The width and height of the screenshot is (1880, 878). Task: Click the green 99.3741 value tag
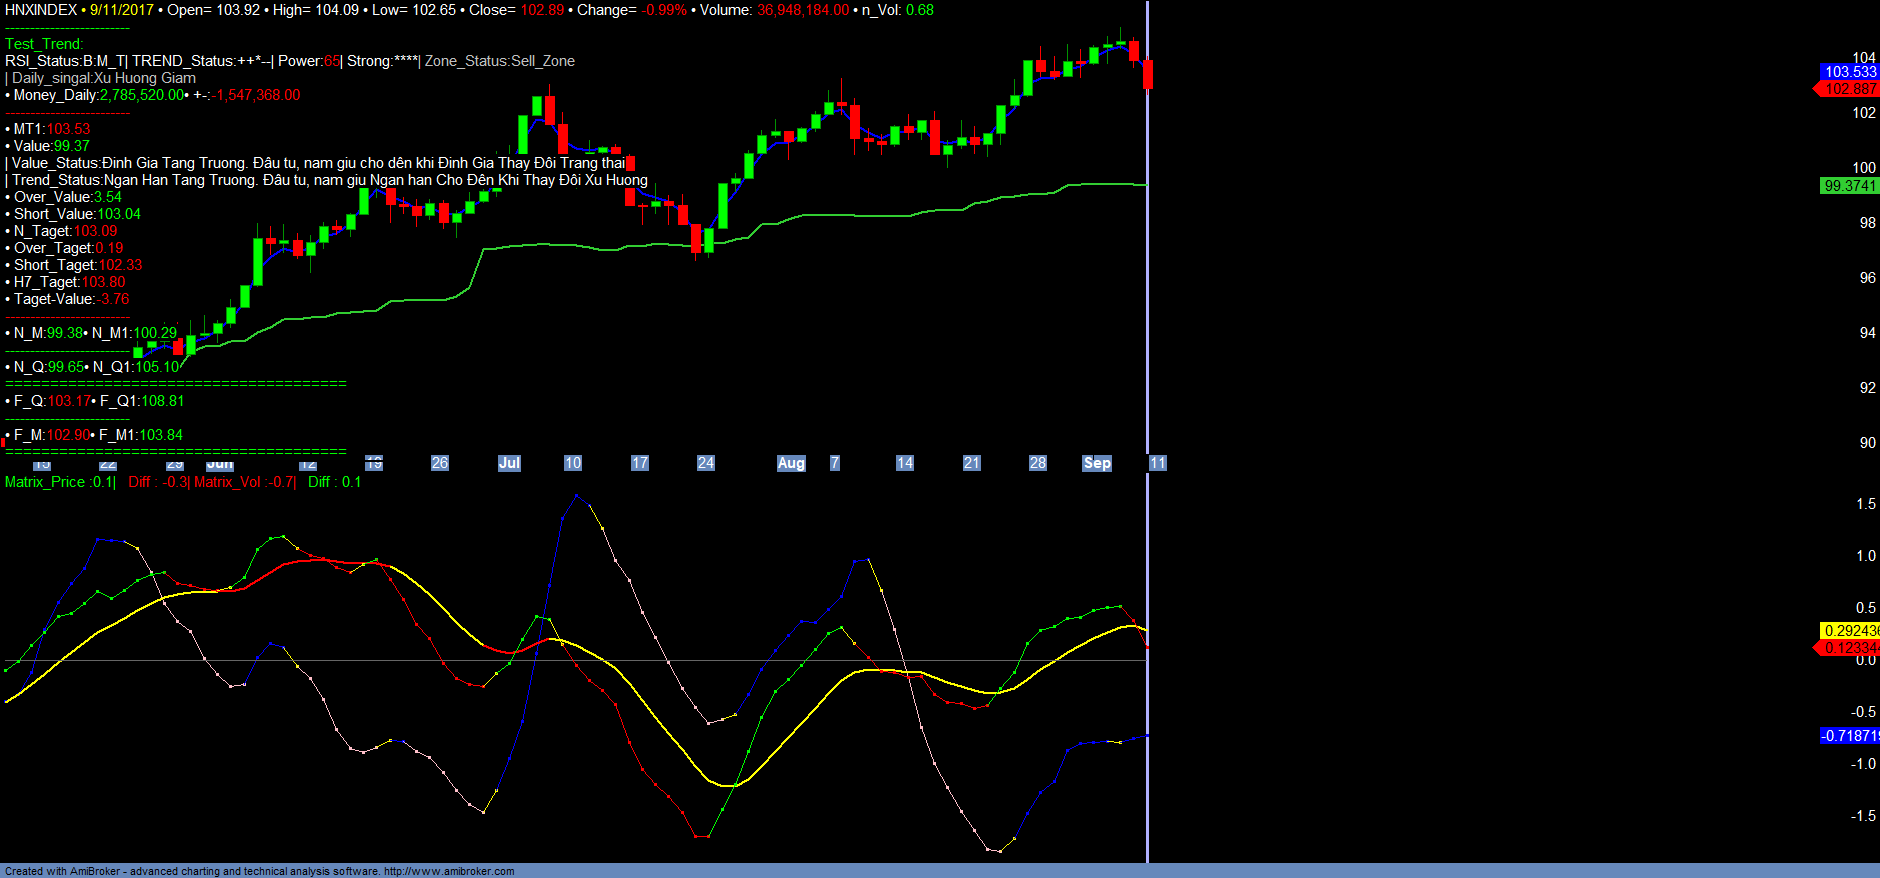[1850, 186]
